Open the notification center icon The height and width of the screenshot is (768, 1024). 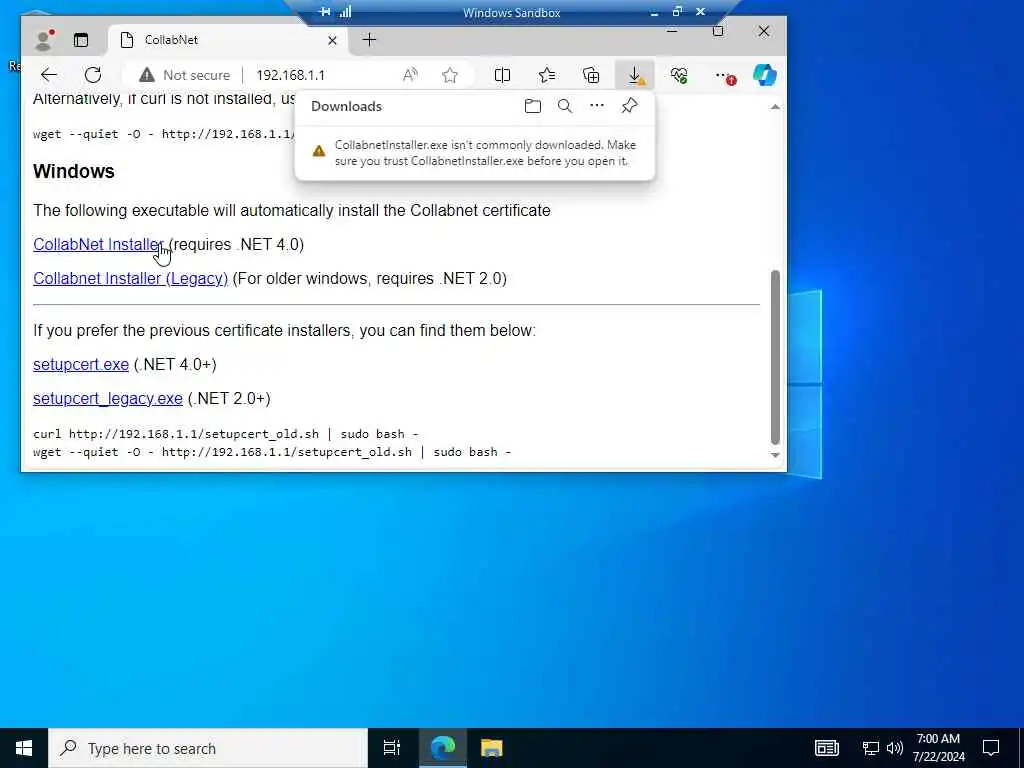[991, 748]
